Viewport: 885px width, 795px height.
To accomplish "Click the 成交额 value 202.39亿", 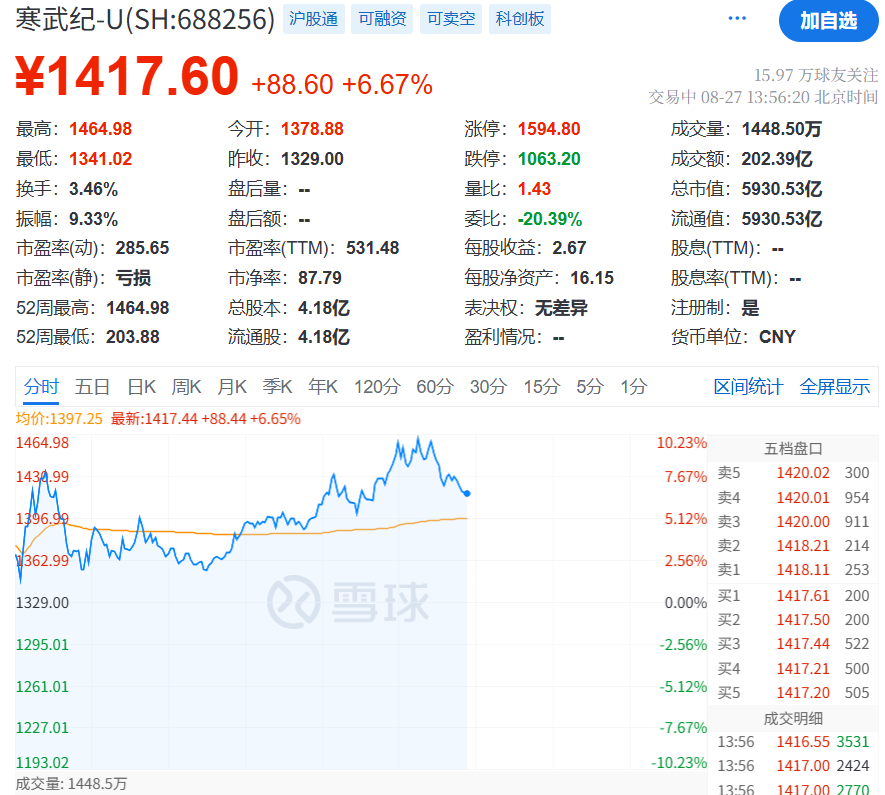I will point(777,159).
